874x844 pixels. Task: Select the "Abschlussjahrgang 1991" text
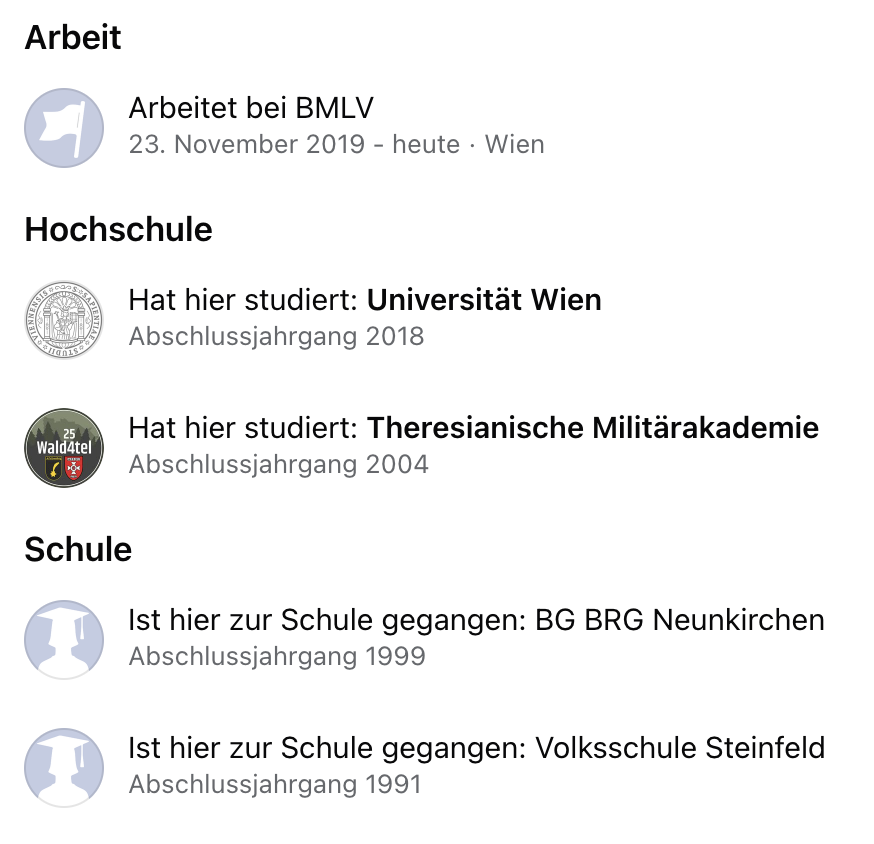click(x=275, y=784)
